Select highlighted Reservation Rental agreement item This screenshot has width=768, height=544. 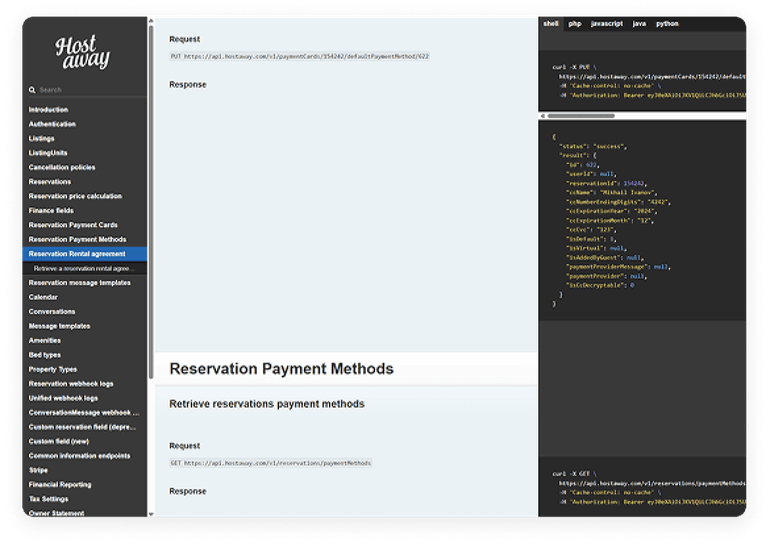[x=85, y=254]
